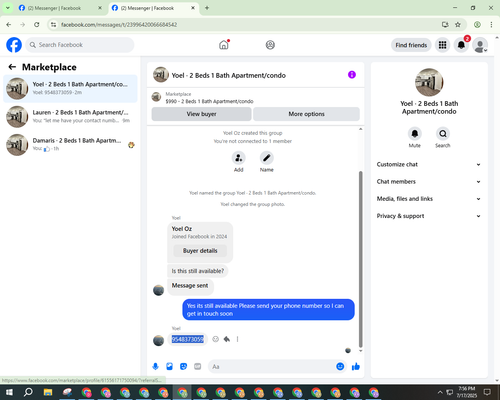Image resolution: width=500 pixels, height=400 pixels.
Task: Expand Media, files and links section
Action: [429, 199]
